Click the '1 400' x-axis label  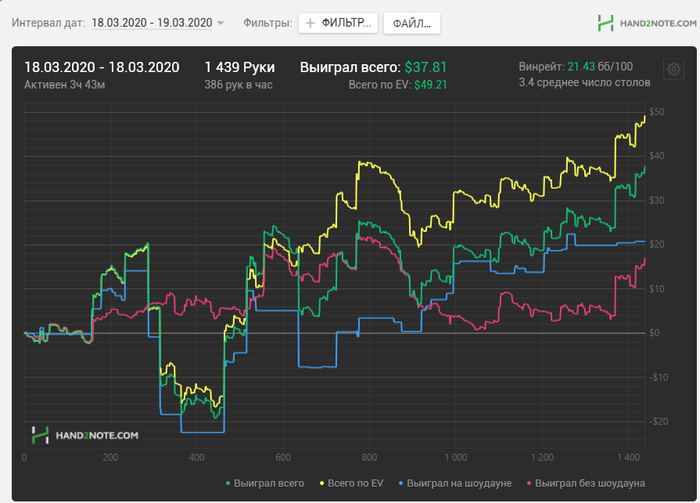[629, 457]
